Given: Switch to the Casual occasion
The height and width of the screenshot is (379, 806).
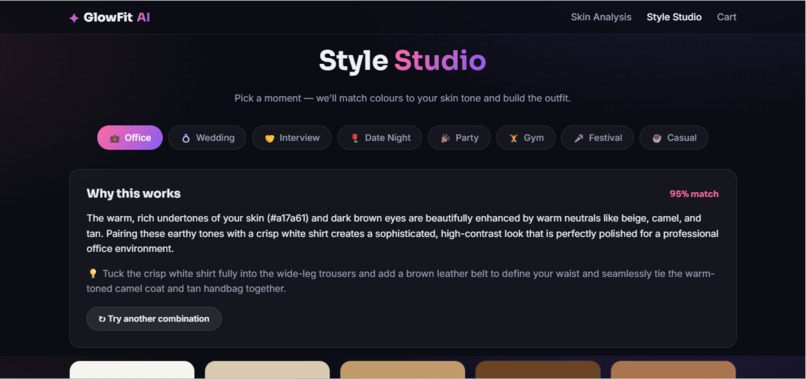Looking at the screenshot, I should [x=674, y=138].
